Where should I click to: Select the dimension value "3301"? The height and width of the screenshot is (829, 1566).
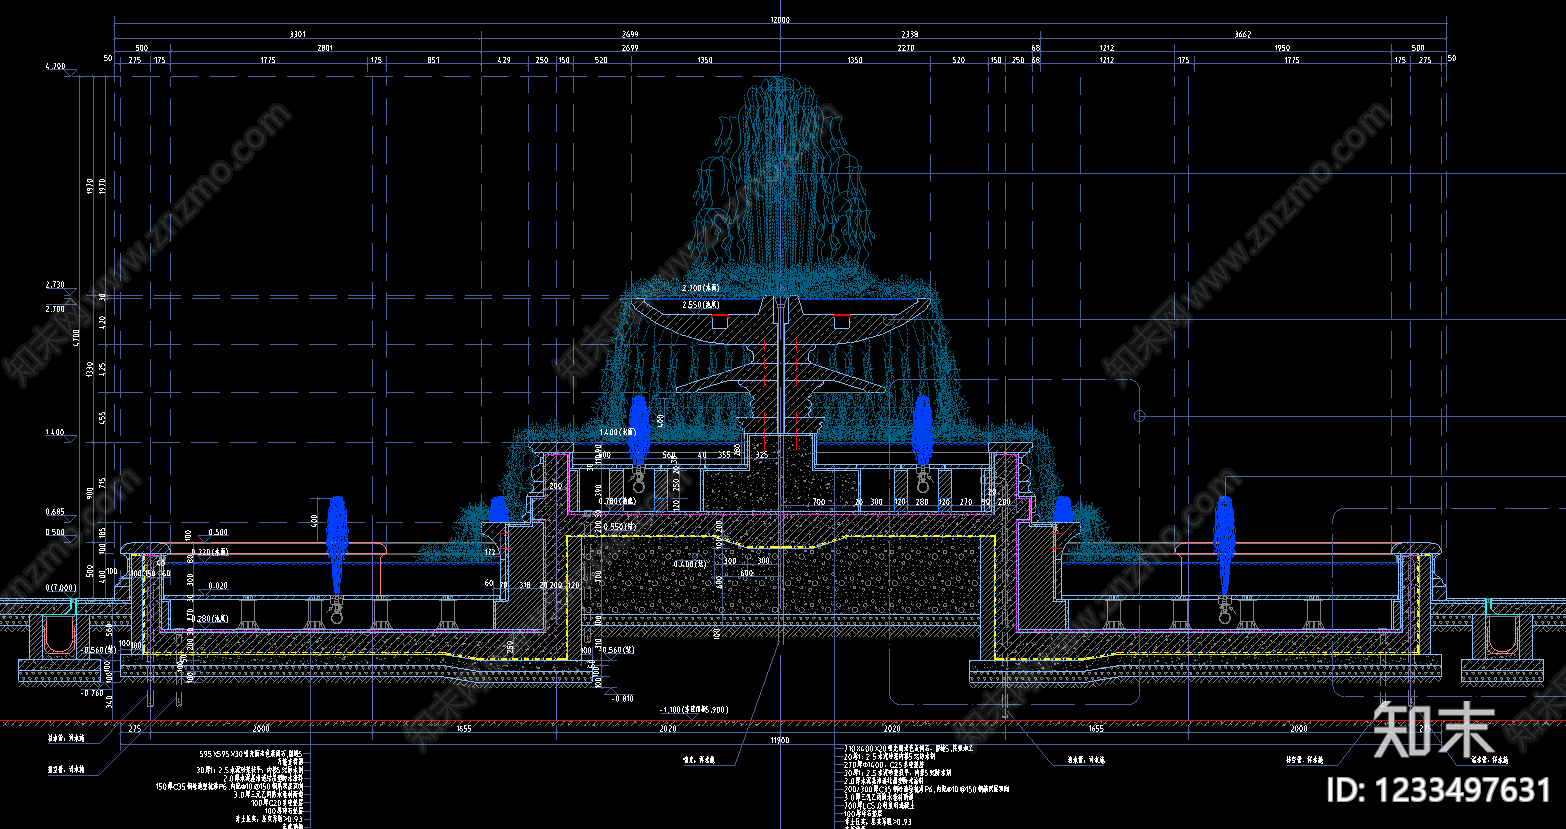coord(297,34)
